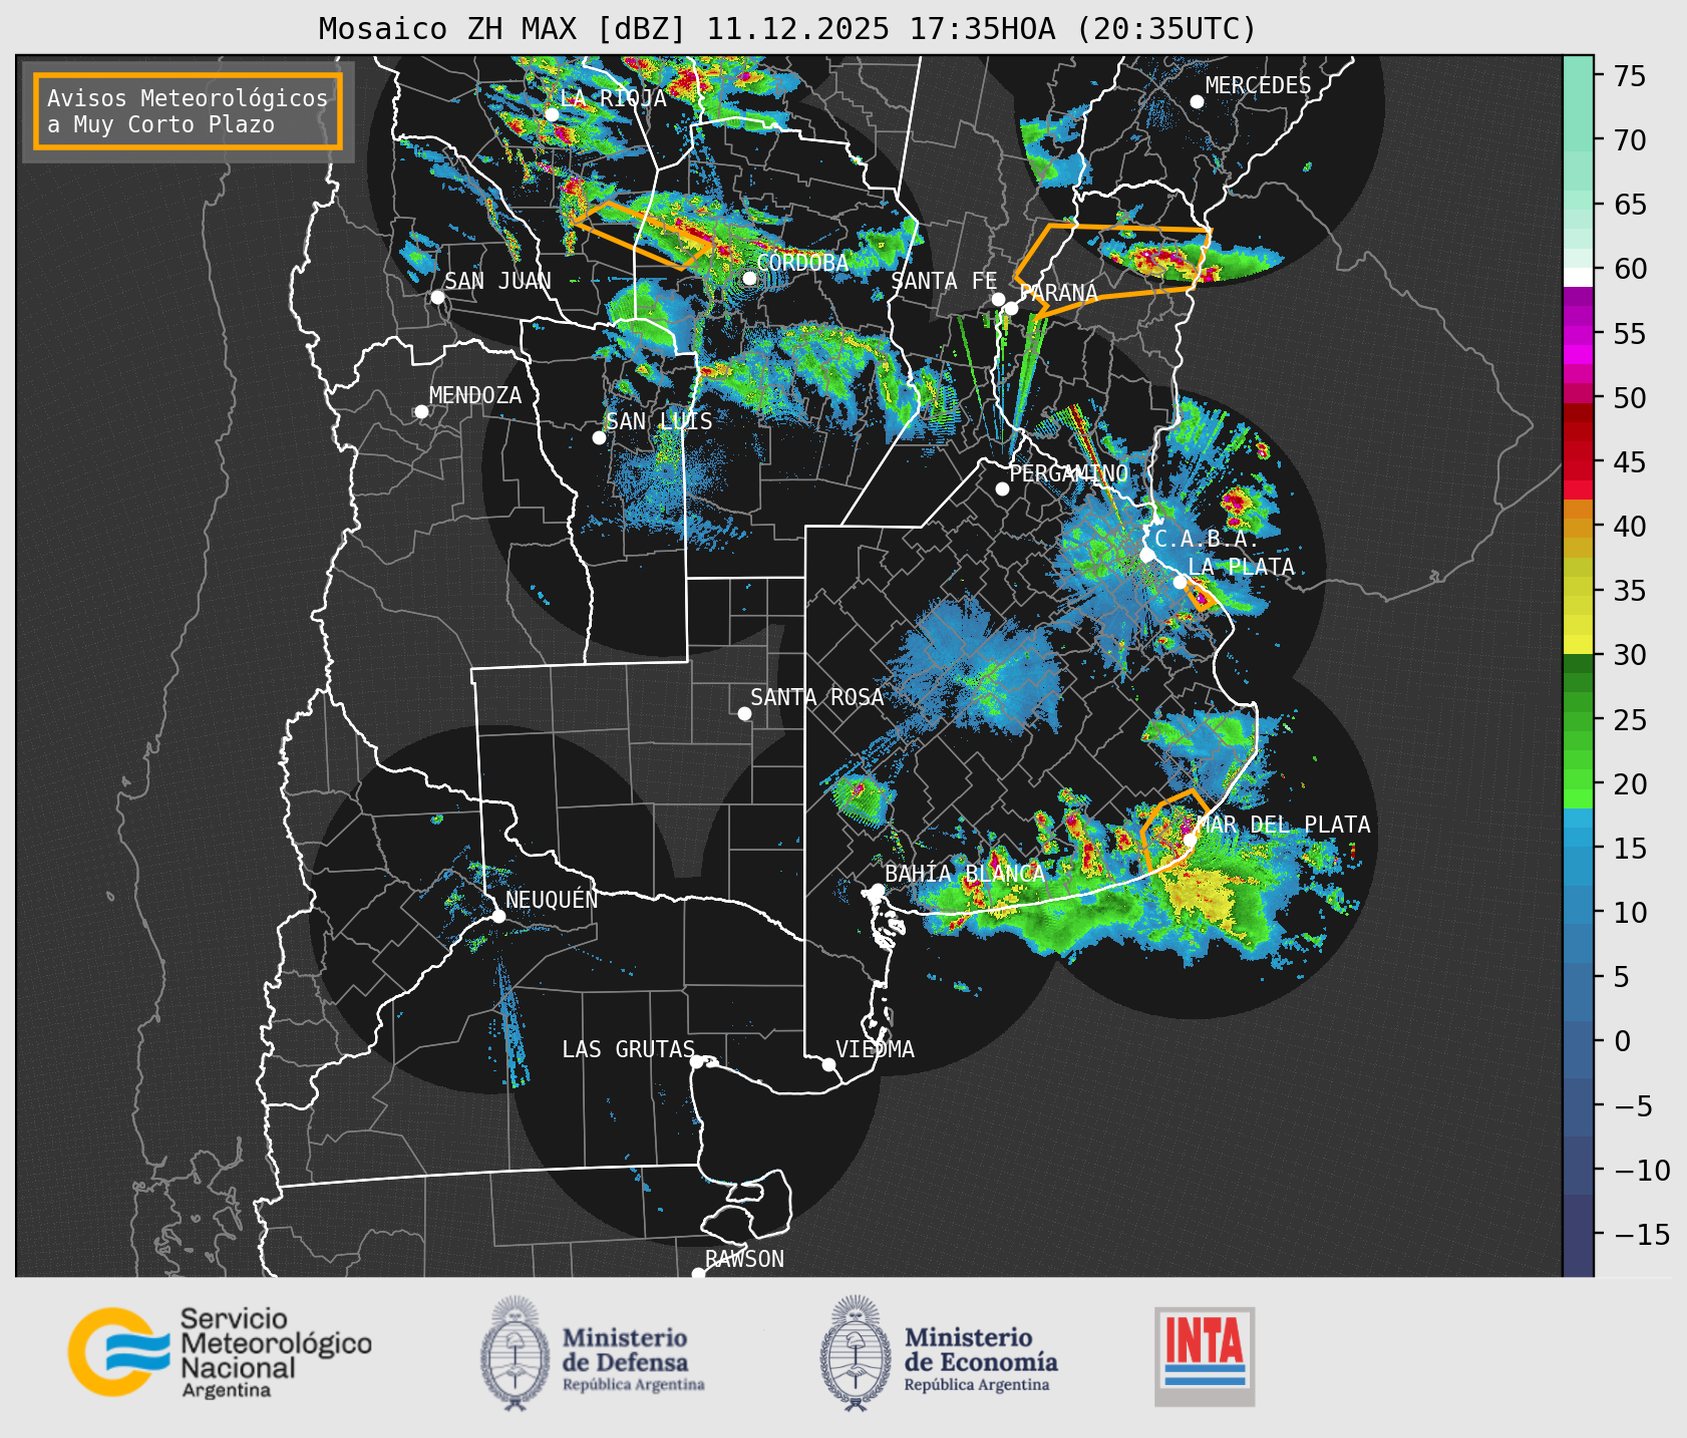
Task: Click the 50 tick label on colorbar
Action: click(1629, 398)
